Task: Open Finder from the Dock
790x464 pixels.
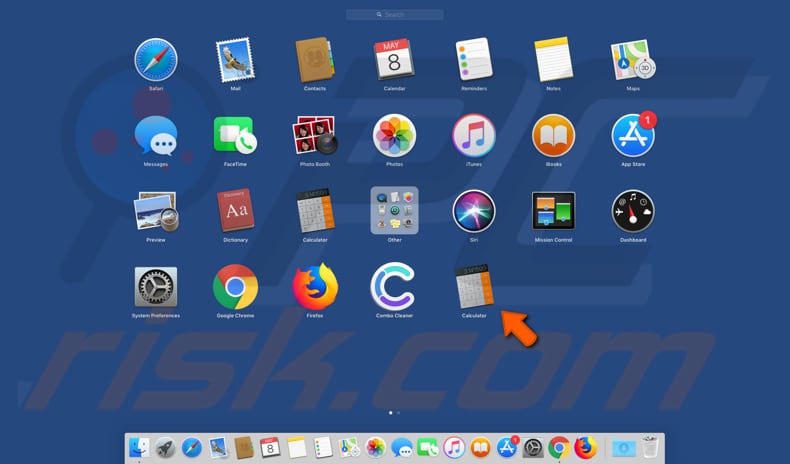Action: coord(139,447)
